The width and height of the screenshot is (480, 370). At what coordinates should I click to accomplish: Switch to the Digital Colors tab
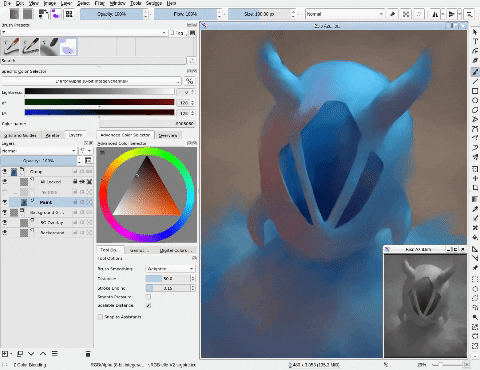pyautogui.click(x=176, y=250)
